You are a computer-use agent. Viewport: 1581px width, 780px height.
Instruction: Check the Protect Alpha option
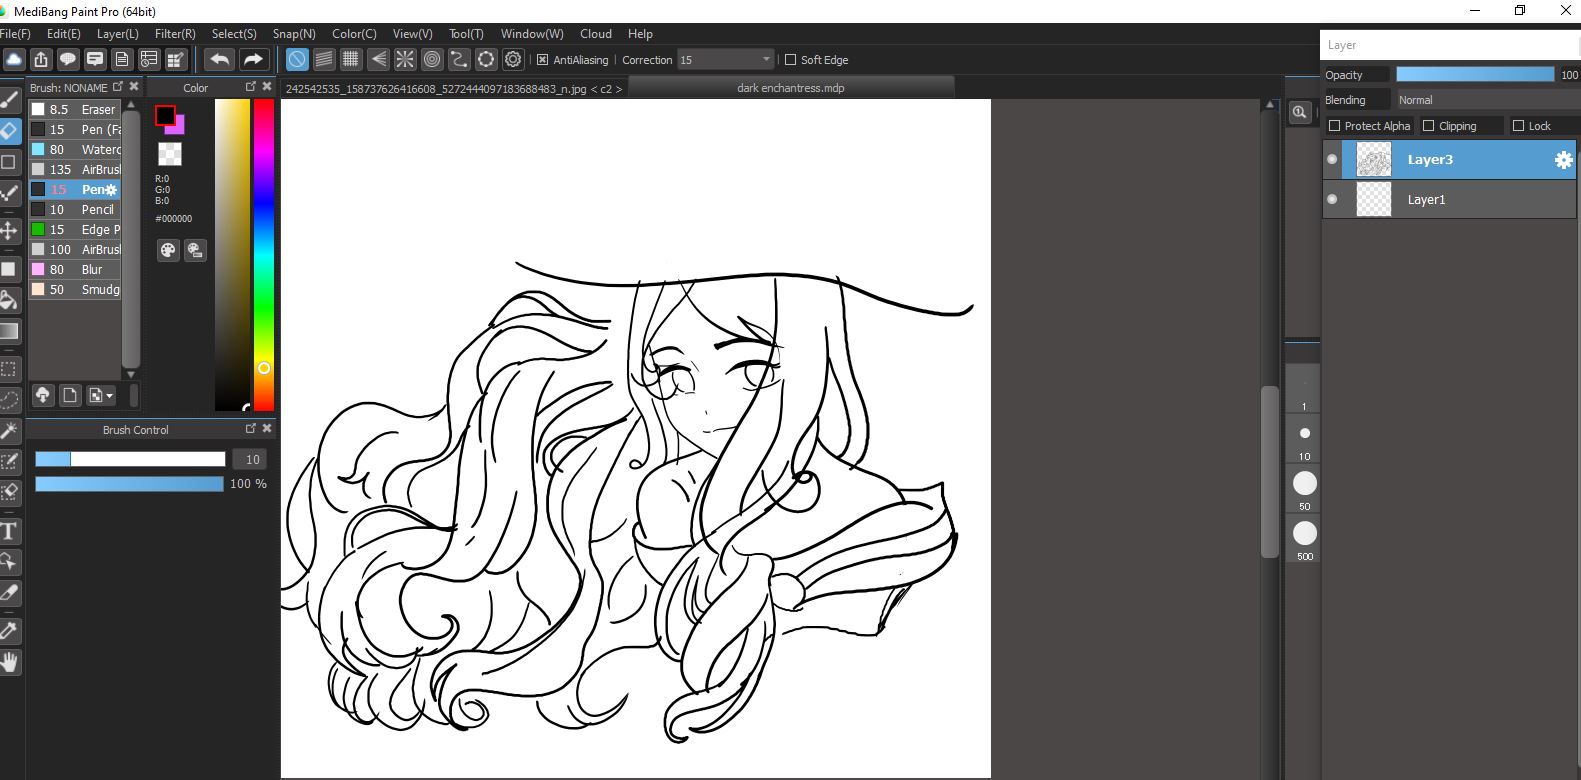1335,126
